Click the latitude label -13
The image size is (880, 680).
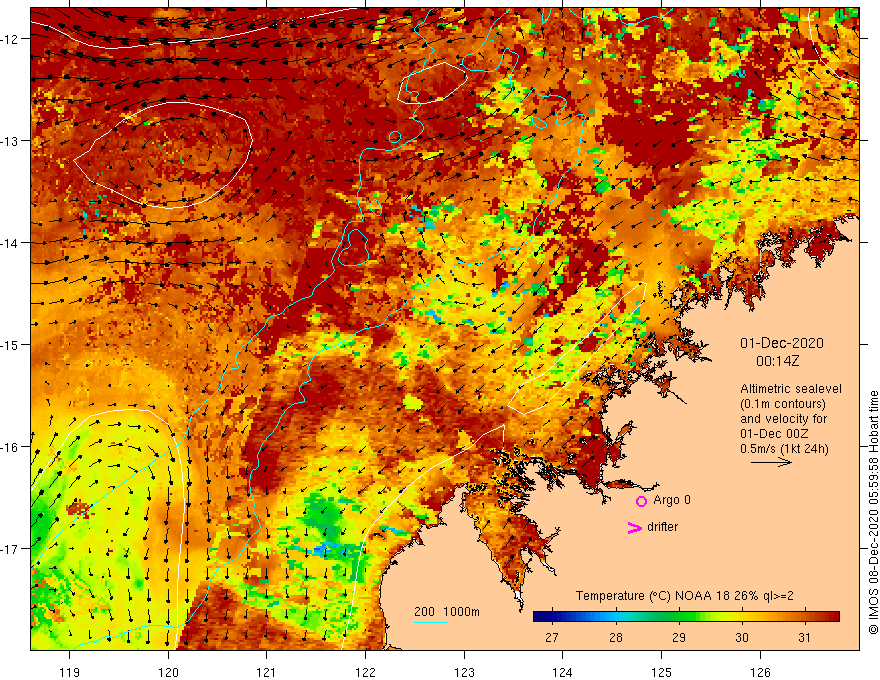click(9, 141)
